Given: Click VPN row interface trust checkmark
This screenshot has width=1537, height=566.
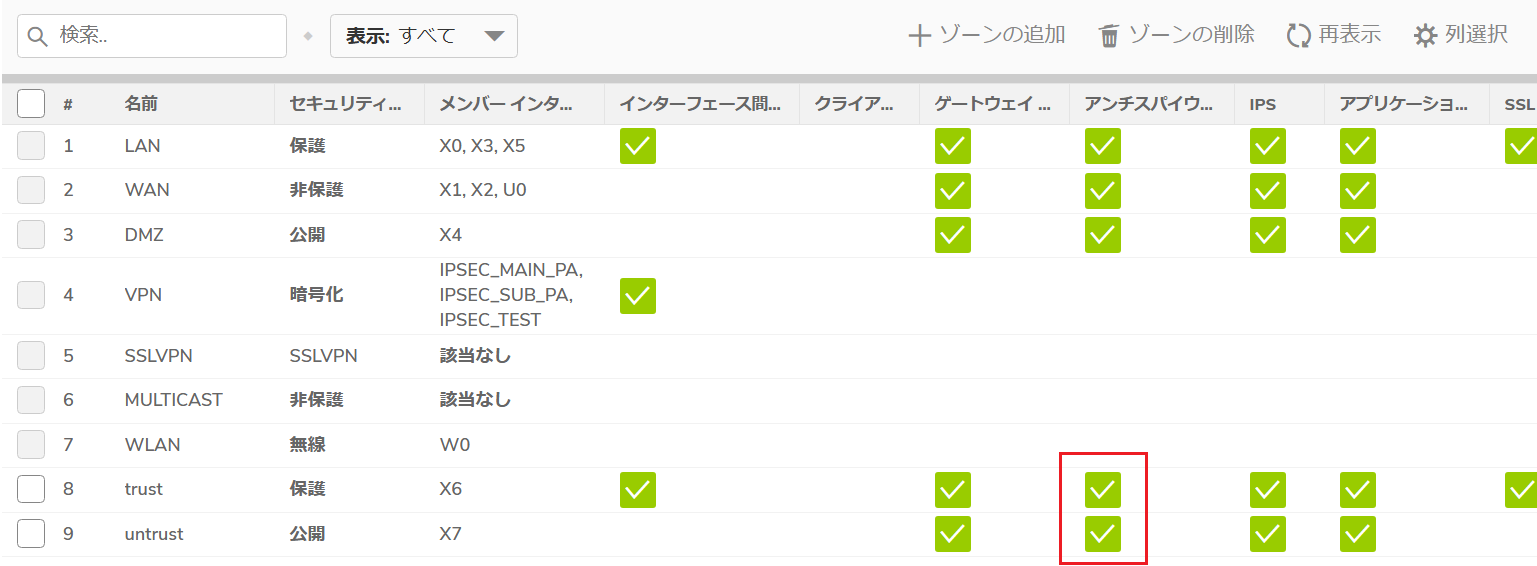Looking at the screenshot, I should 638,296.
